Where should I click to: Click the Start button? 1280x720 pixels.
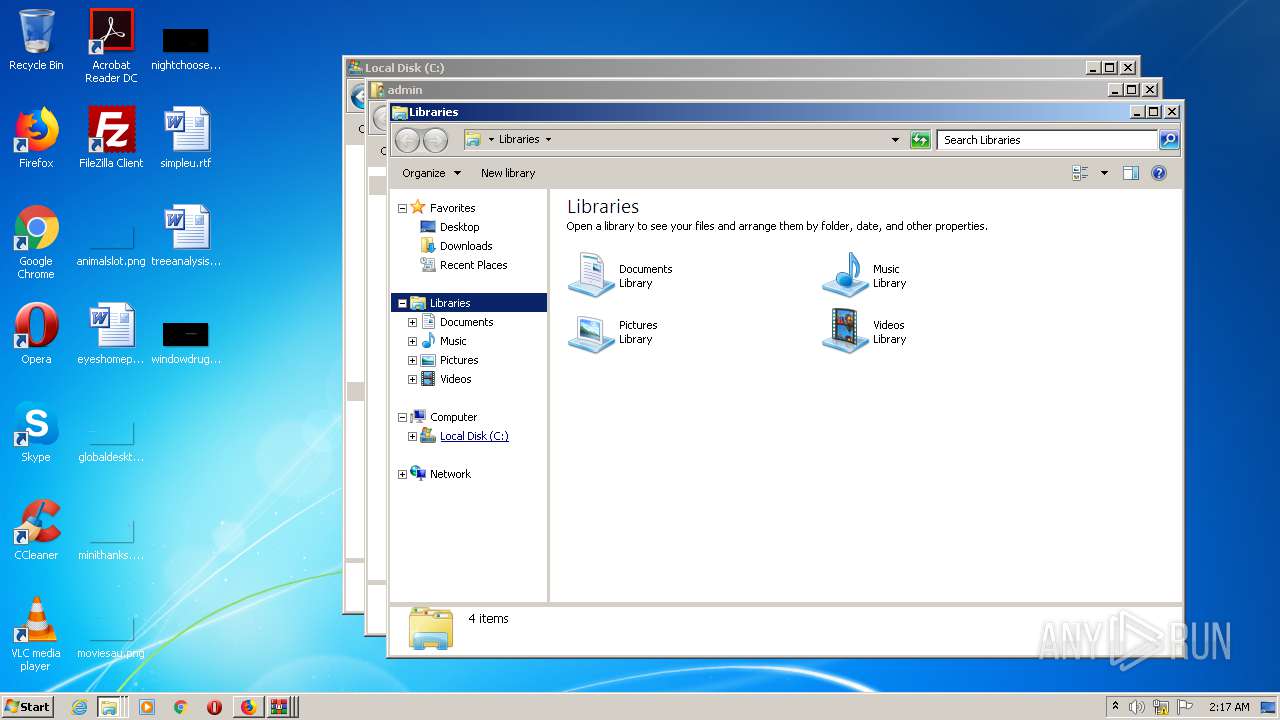[x=27, y=706]
